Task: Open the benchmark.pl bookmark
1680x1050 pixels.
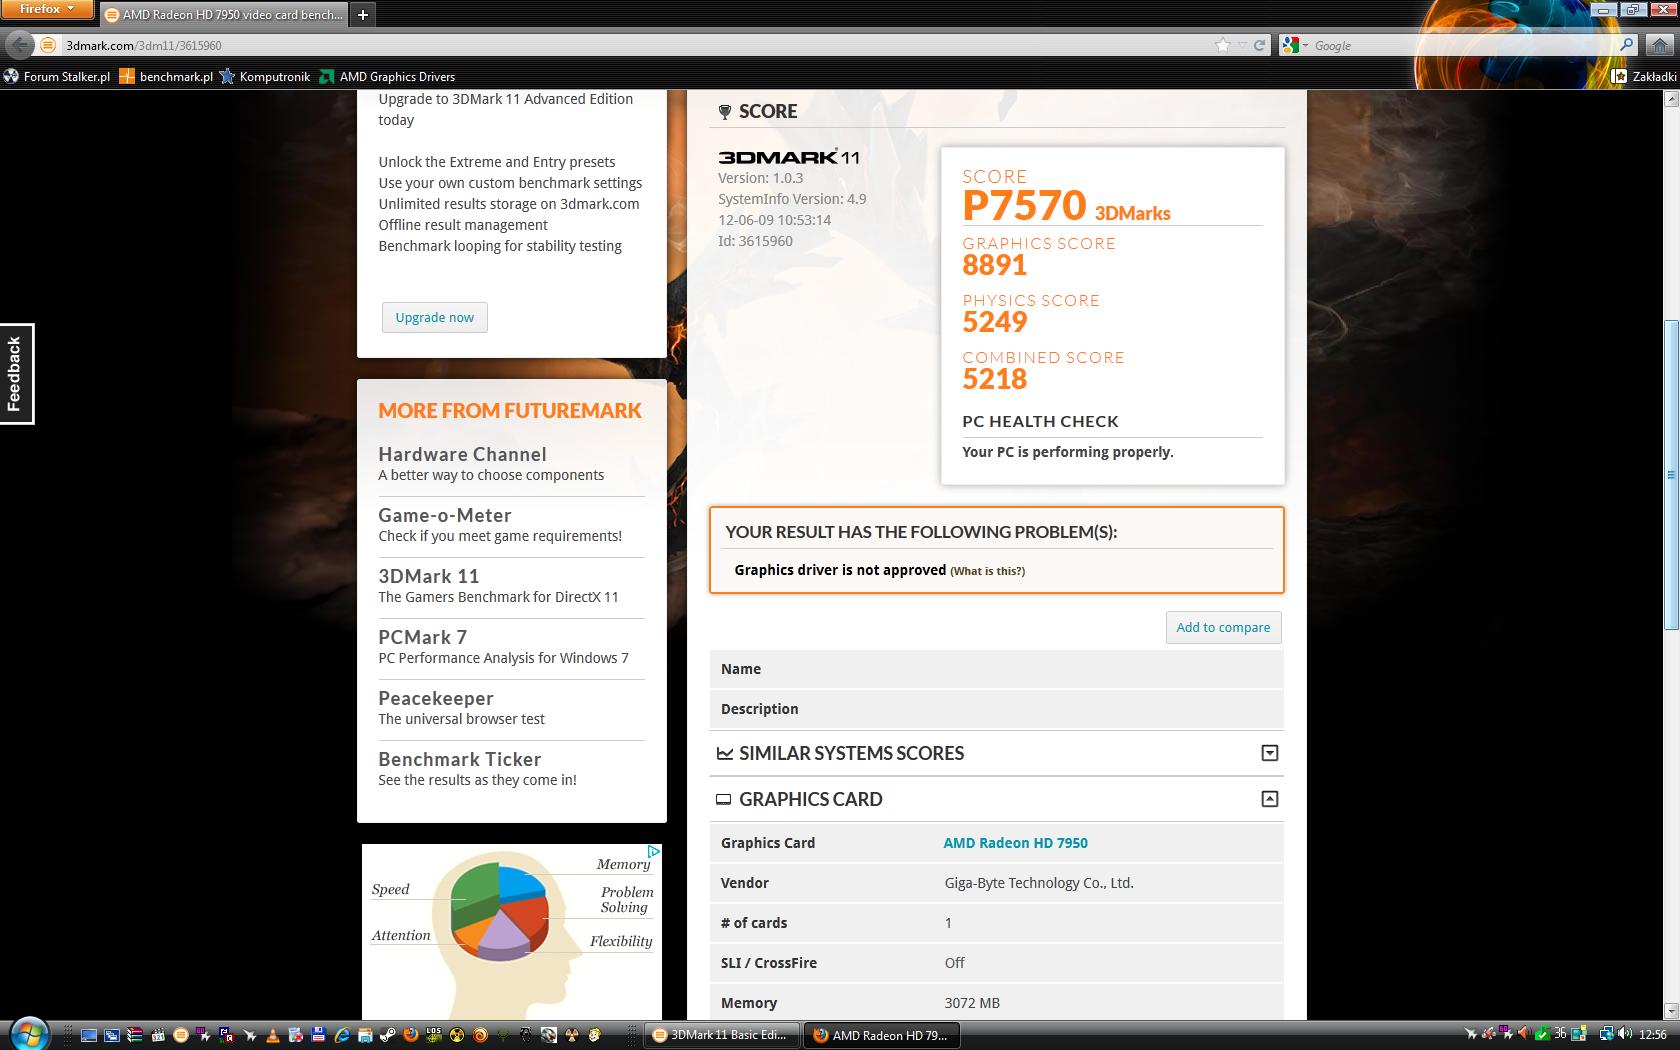Action: pos(166,76)
